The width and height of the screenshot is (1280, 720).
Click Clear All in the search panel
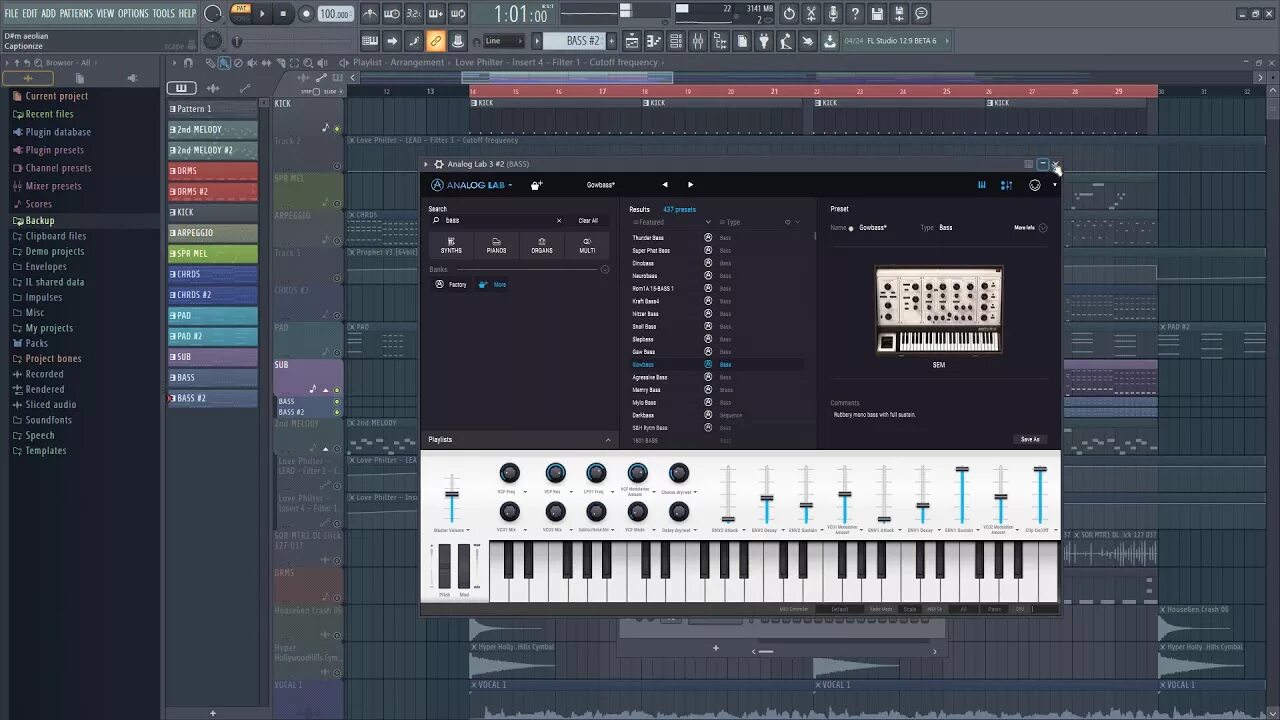[x=588, y=220]
